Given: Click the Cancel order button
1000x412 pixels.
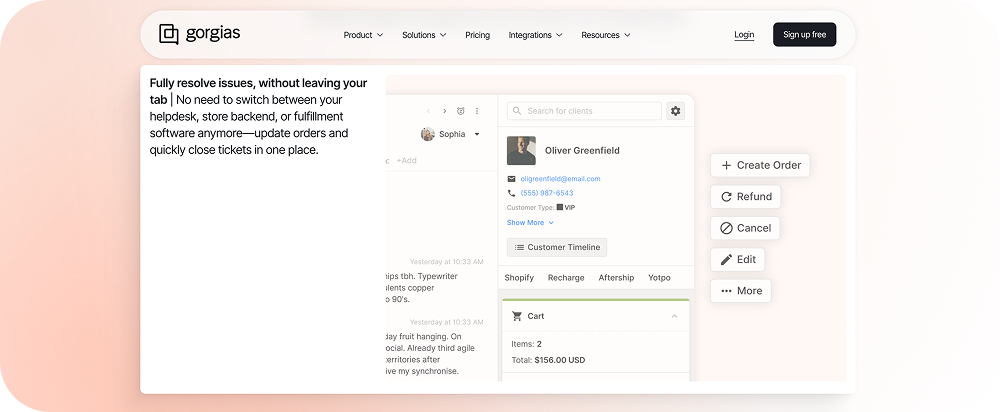Looking at the screenshot, I should 745,228.
